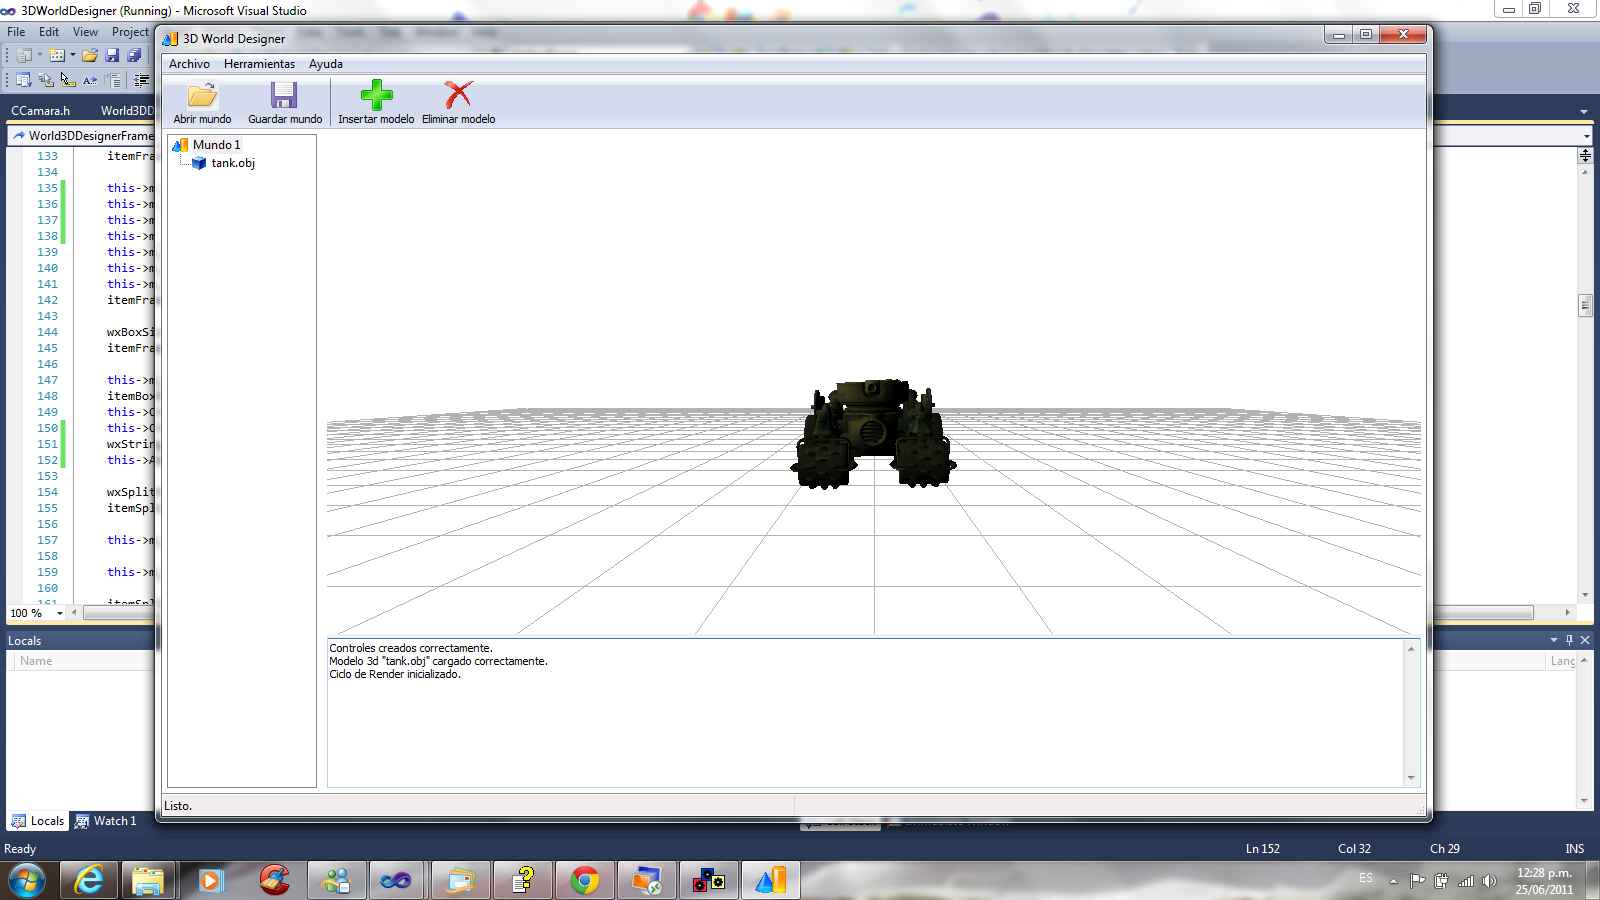
Task: Open the File menu in Visual Studio
Action: tap(16, 32)
